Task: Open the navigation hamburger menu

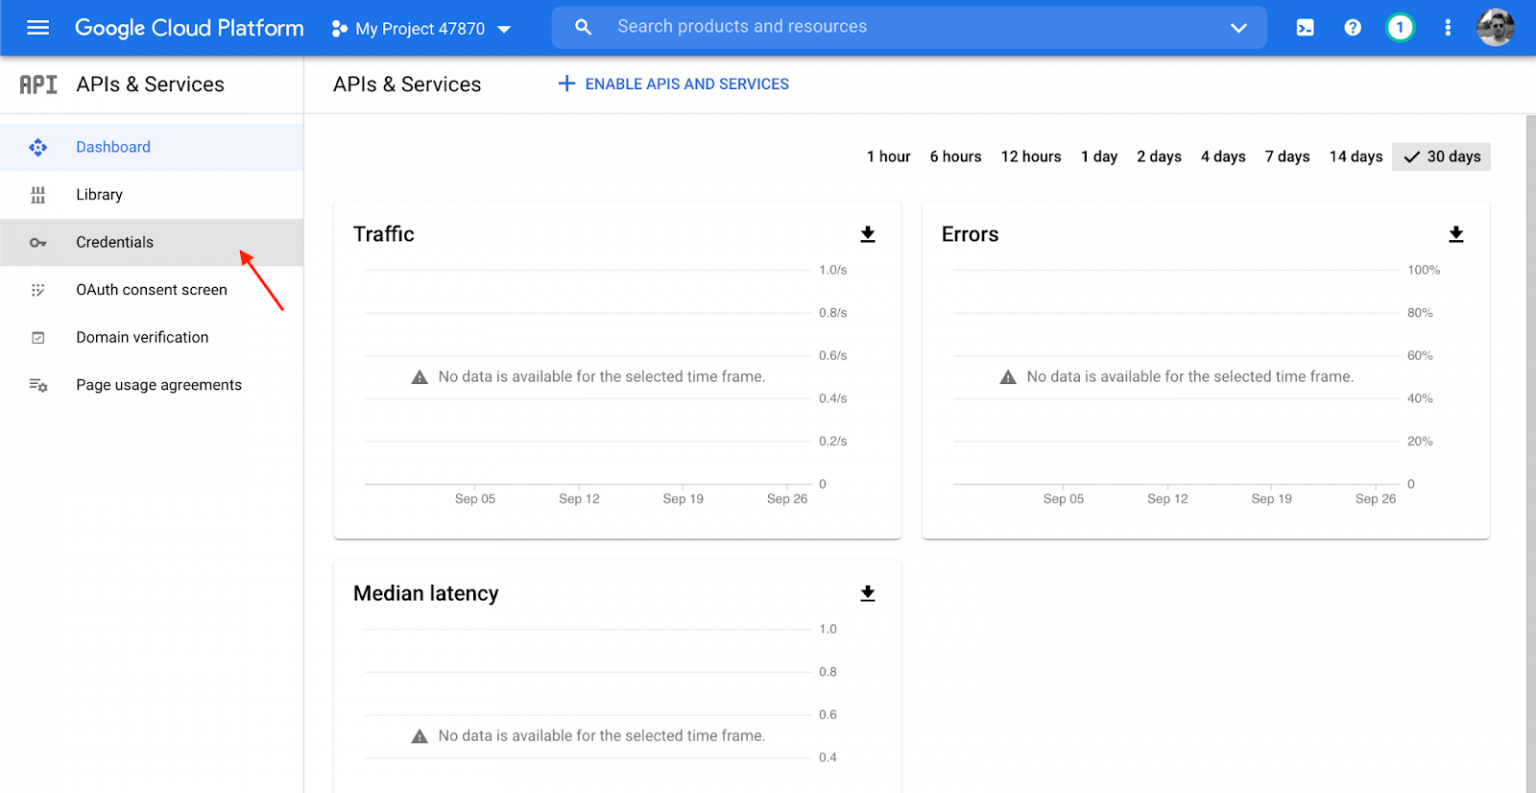Action: tap(38, 27)
